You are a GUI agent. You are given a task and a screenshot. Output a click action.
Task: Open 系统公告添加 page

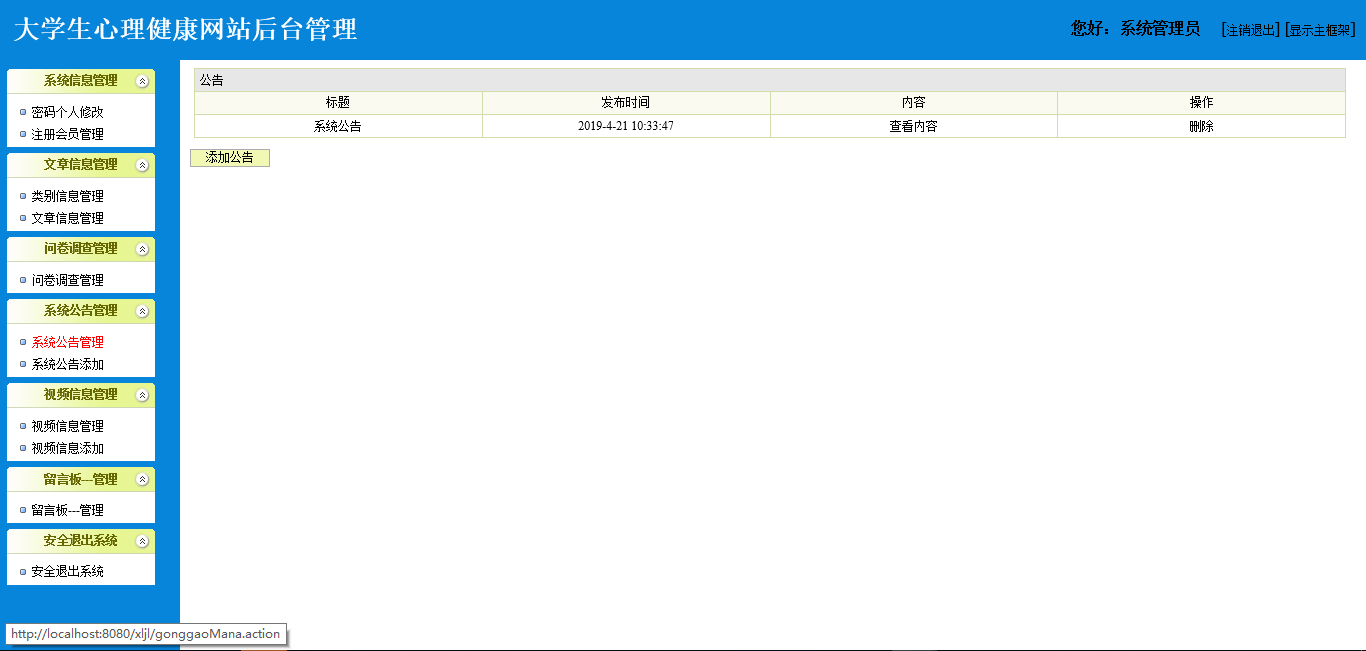coord(67,364)
